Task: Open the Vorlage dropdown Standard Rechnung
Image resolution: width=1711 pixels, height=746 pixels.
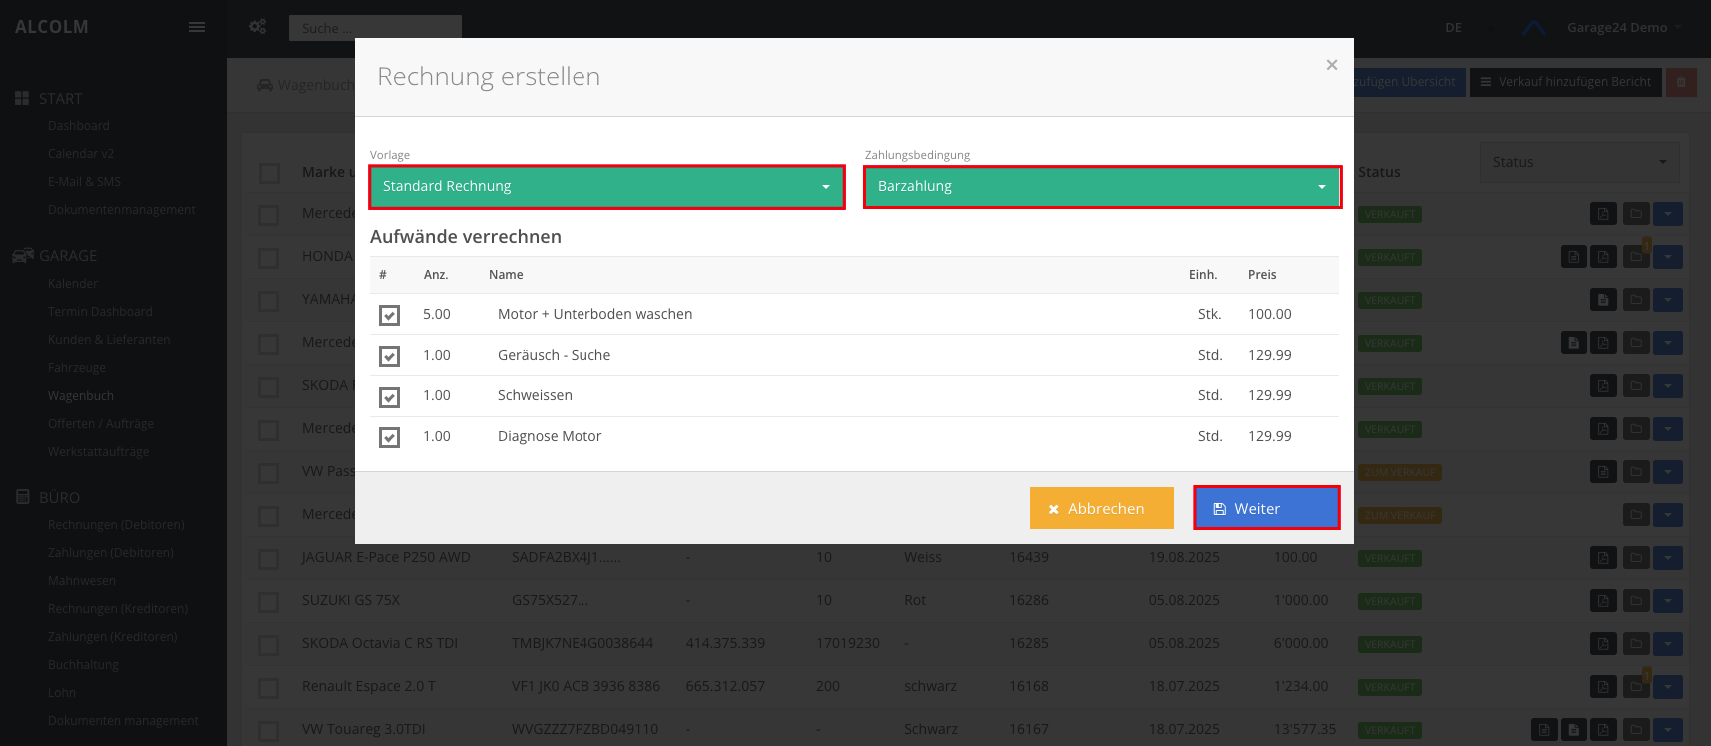Action: (606, 187)
